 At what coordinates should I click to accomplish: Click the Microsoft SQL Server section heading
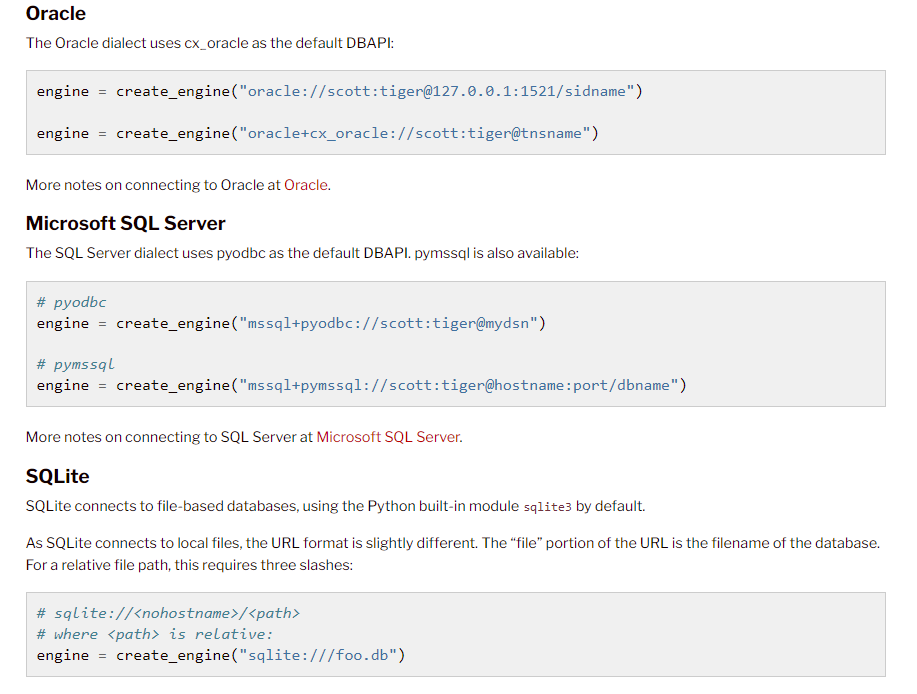[125, 223]
